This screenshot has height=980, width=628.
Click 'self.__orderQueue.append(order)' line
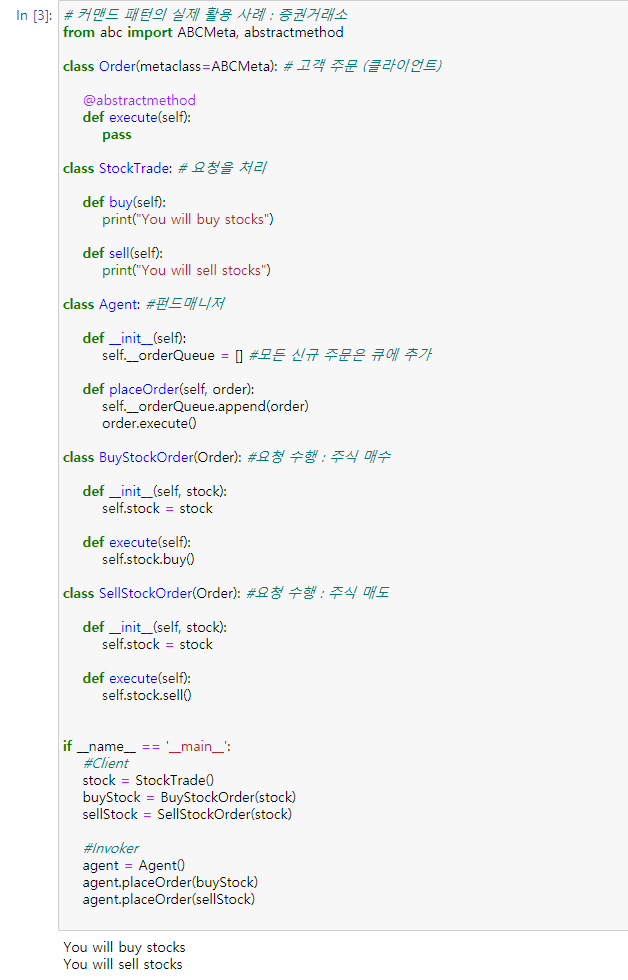pos(205,406)
